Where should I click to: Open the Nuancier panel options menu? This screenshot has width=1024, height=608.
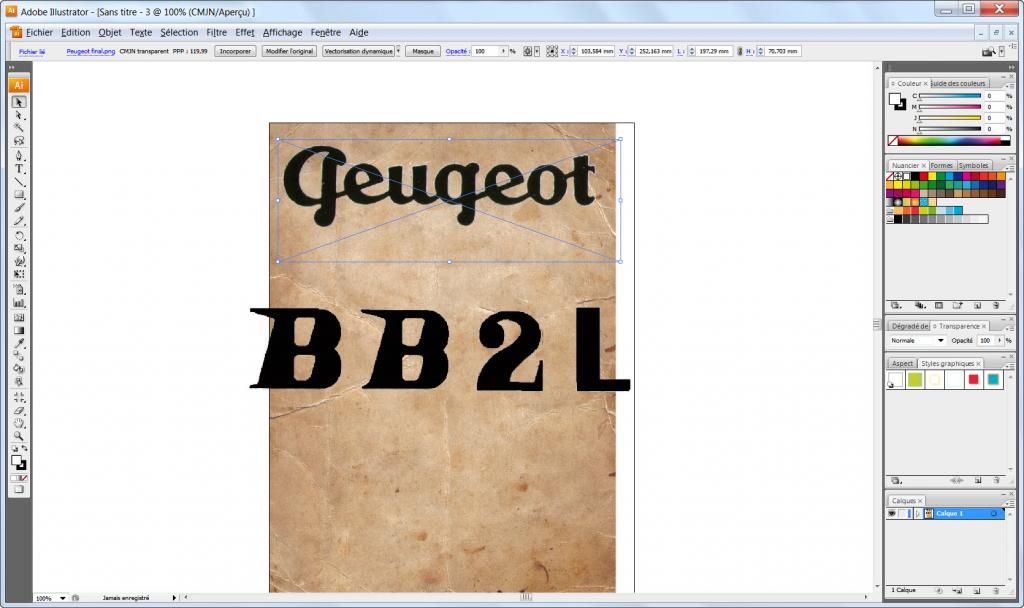click(1009, 167)
